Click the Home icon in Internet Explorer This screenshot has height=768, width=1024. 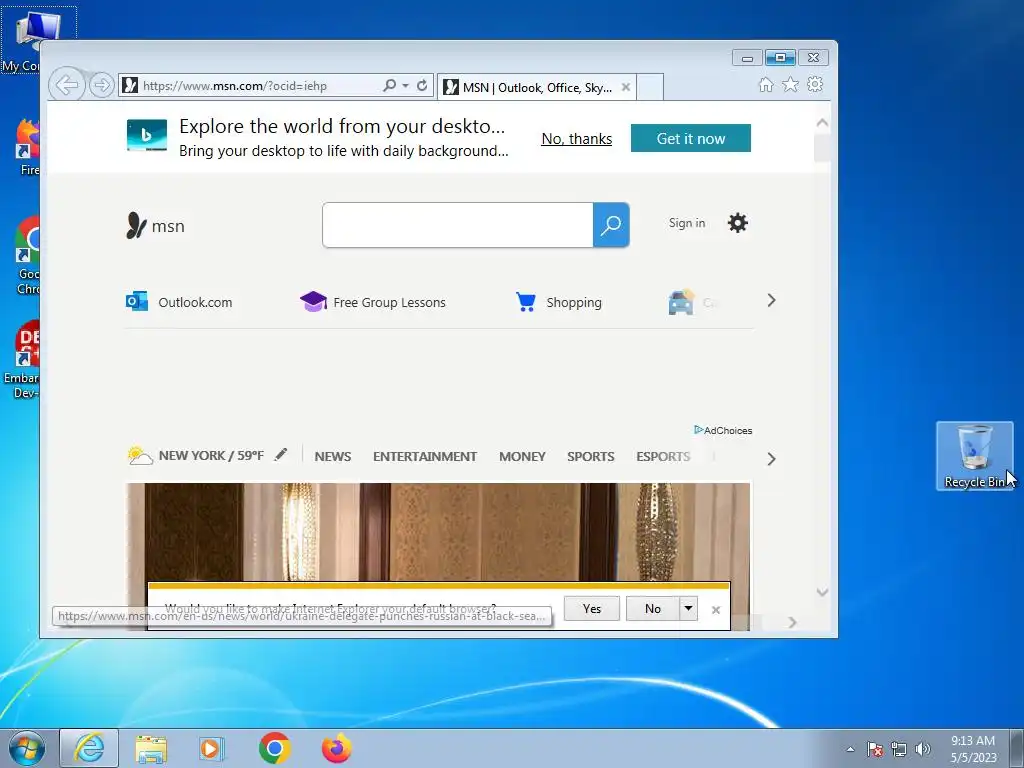coord(765,84)
